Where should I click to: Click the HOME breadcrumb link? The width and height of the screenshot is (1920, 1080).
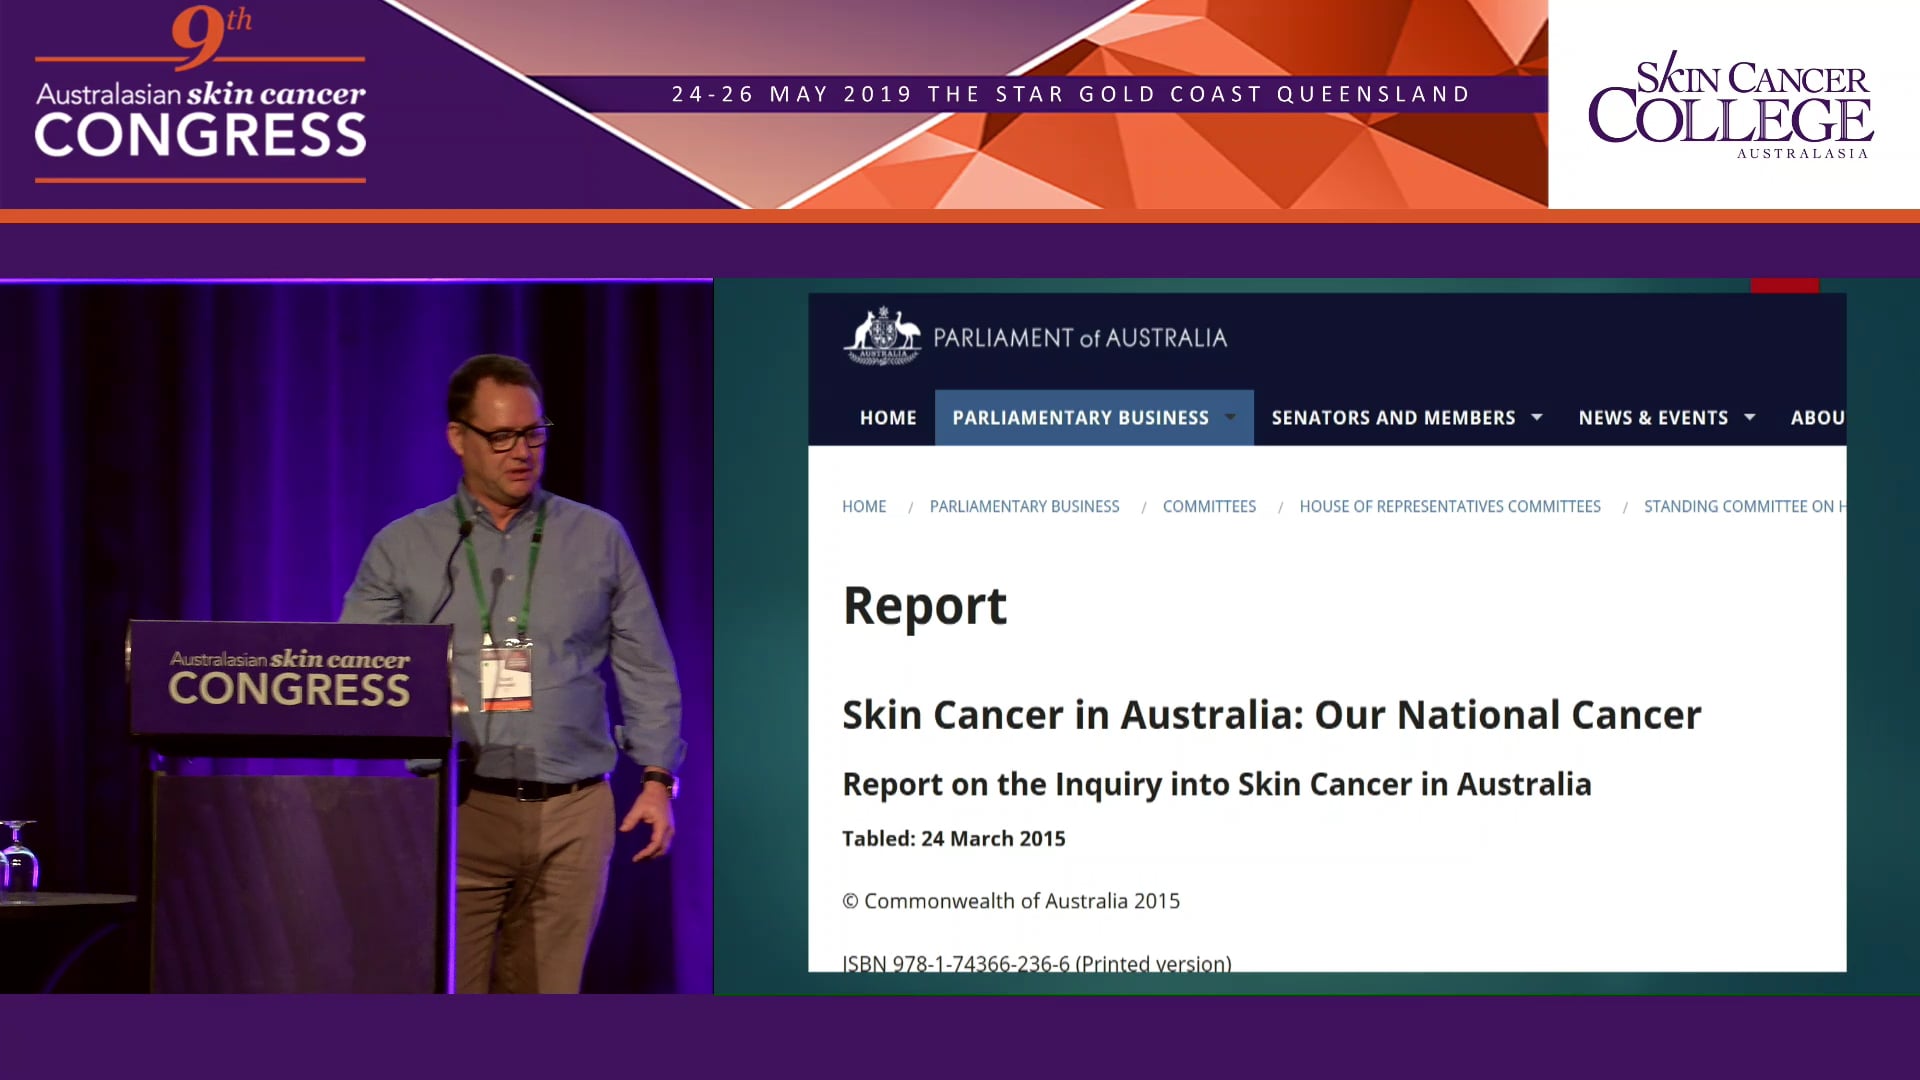863,506
